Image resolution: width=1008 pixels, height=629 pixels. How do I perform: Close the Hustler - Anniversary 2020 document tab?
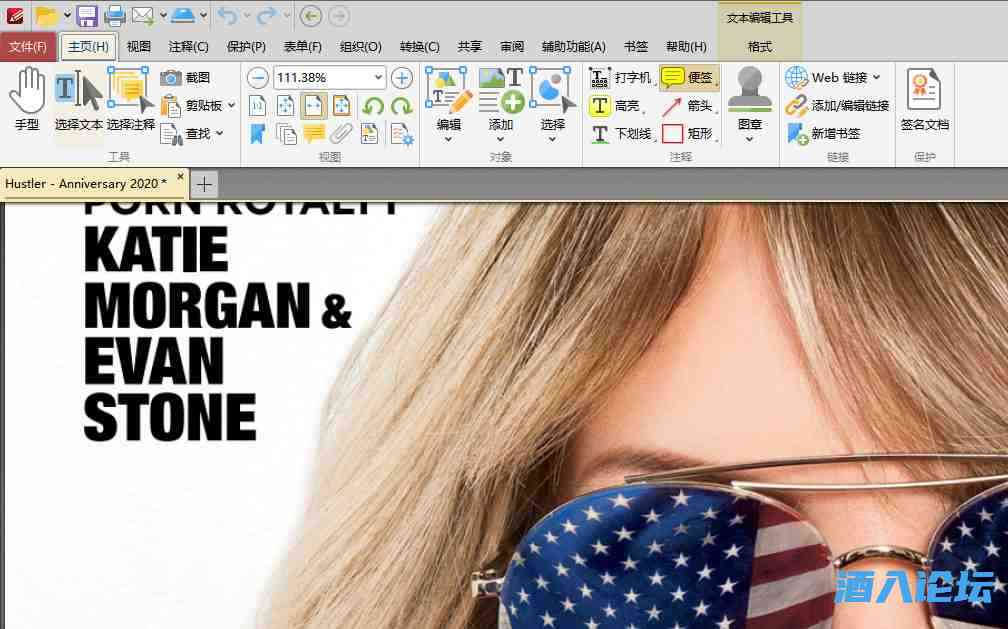pos(180,176)
